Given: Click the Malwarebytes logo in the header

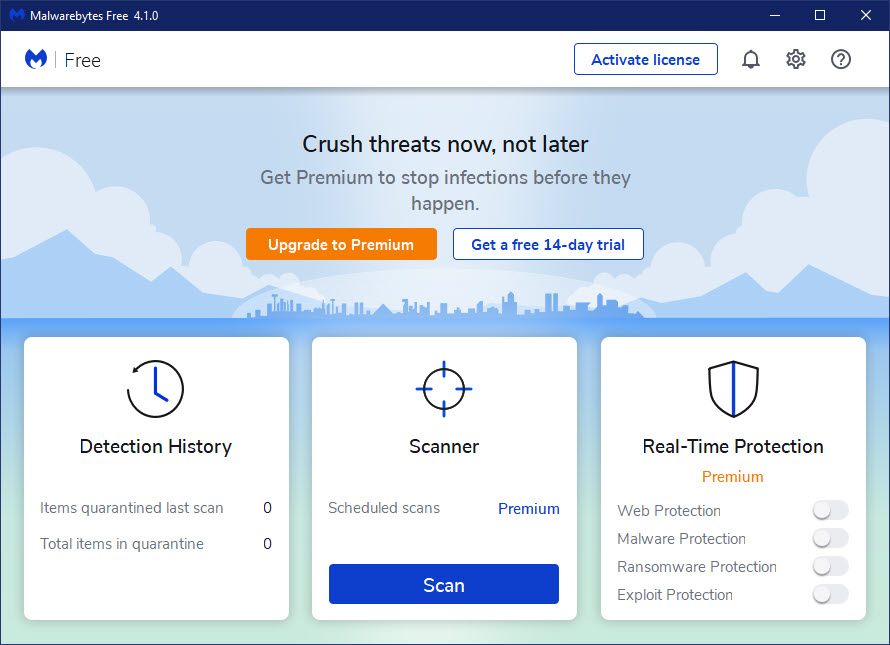Looking at the screenshot, I should tap(36, 60).
